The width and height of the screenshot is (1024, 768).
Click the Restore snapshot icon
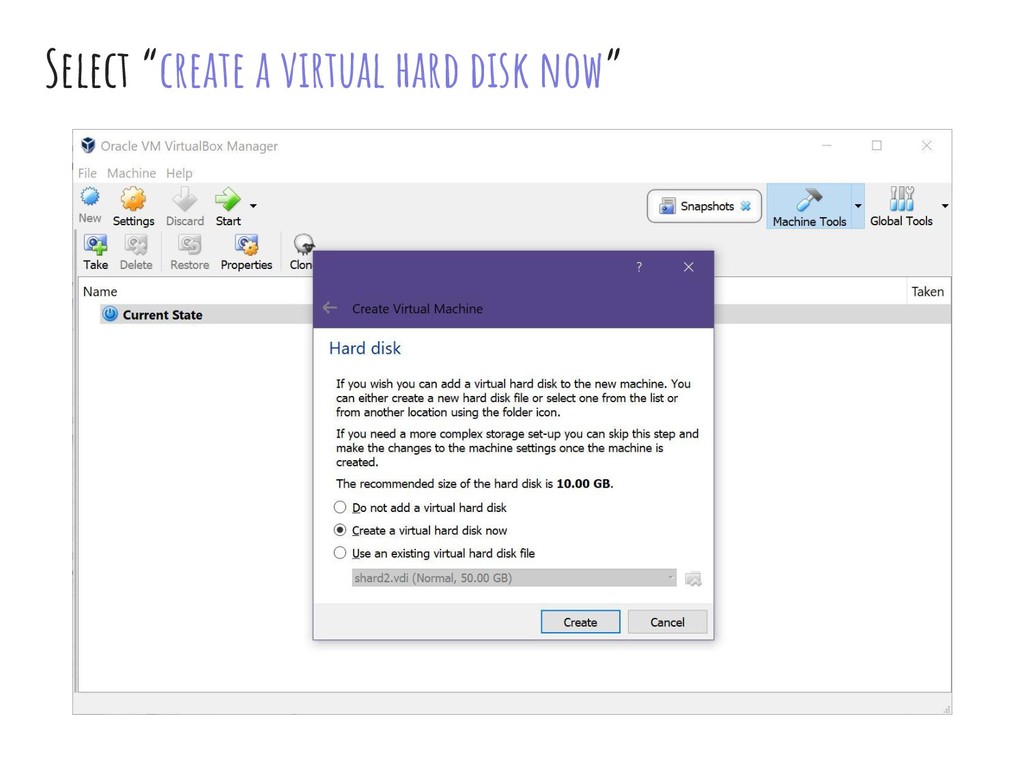tap(189, 244)
